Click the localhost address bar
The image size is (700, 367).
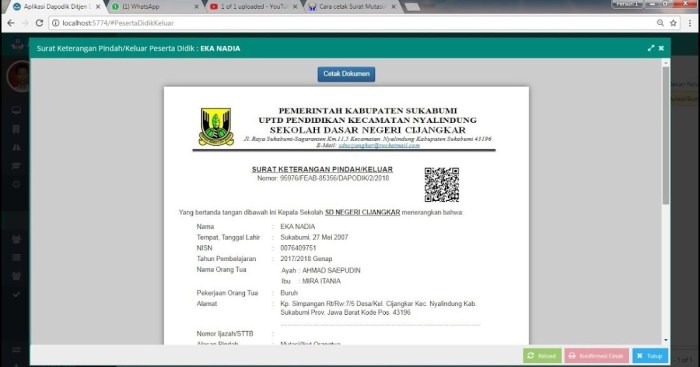point(353,23)
